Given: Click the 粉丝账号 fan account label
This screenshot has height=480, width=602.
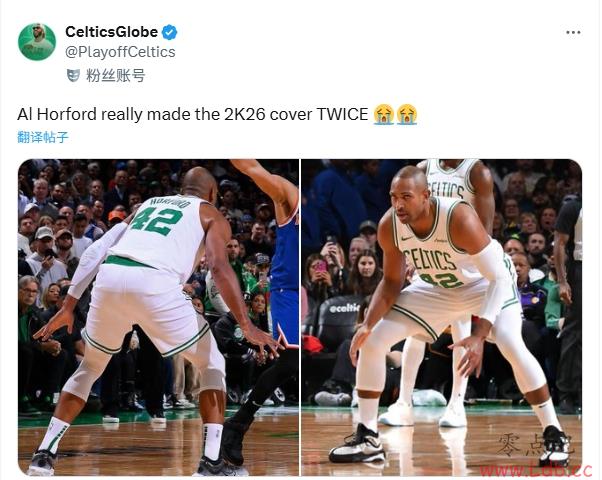Looking at the screenshot, I should tap(116, 76).
